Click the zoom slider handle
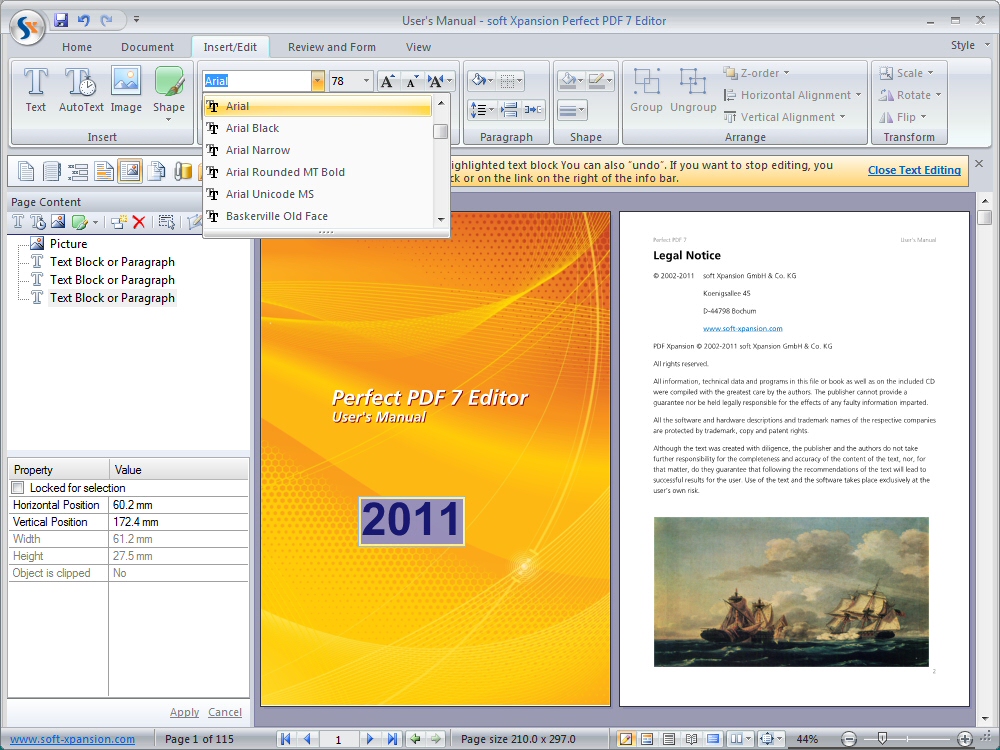Screen dimensions: 1000x750 pos(882,739)
